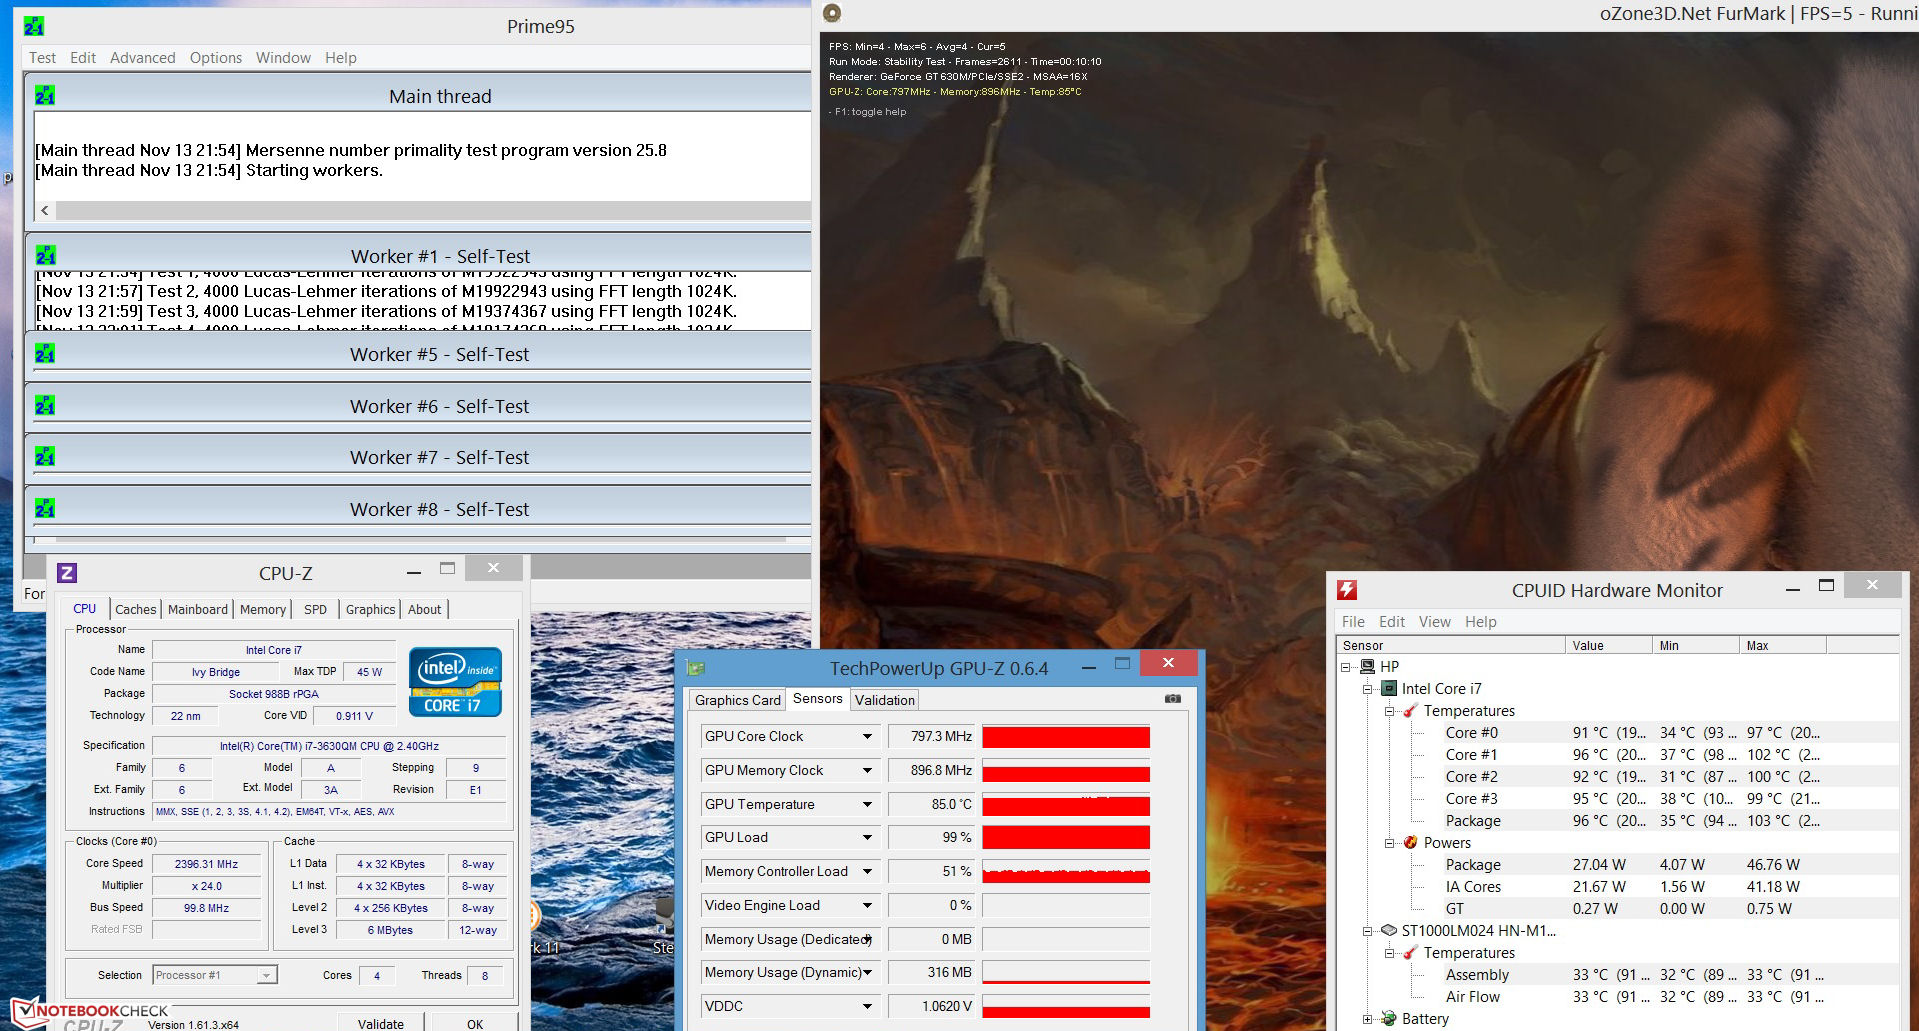Screen dimensions: 1919x1031
Task: Click the Intel Core i7 inside logo
Action: point(455,682)
